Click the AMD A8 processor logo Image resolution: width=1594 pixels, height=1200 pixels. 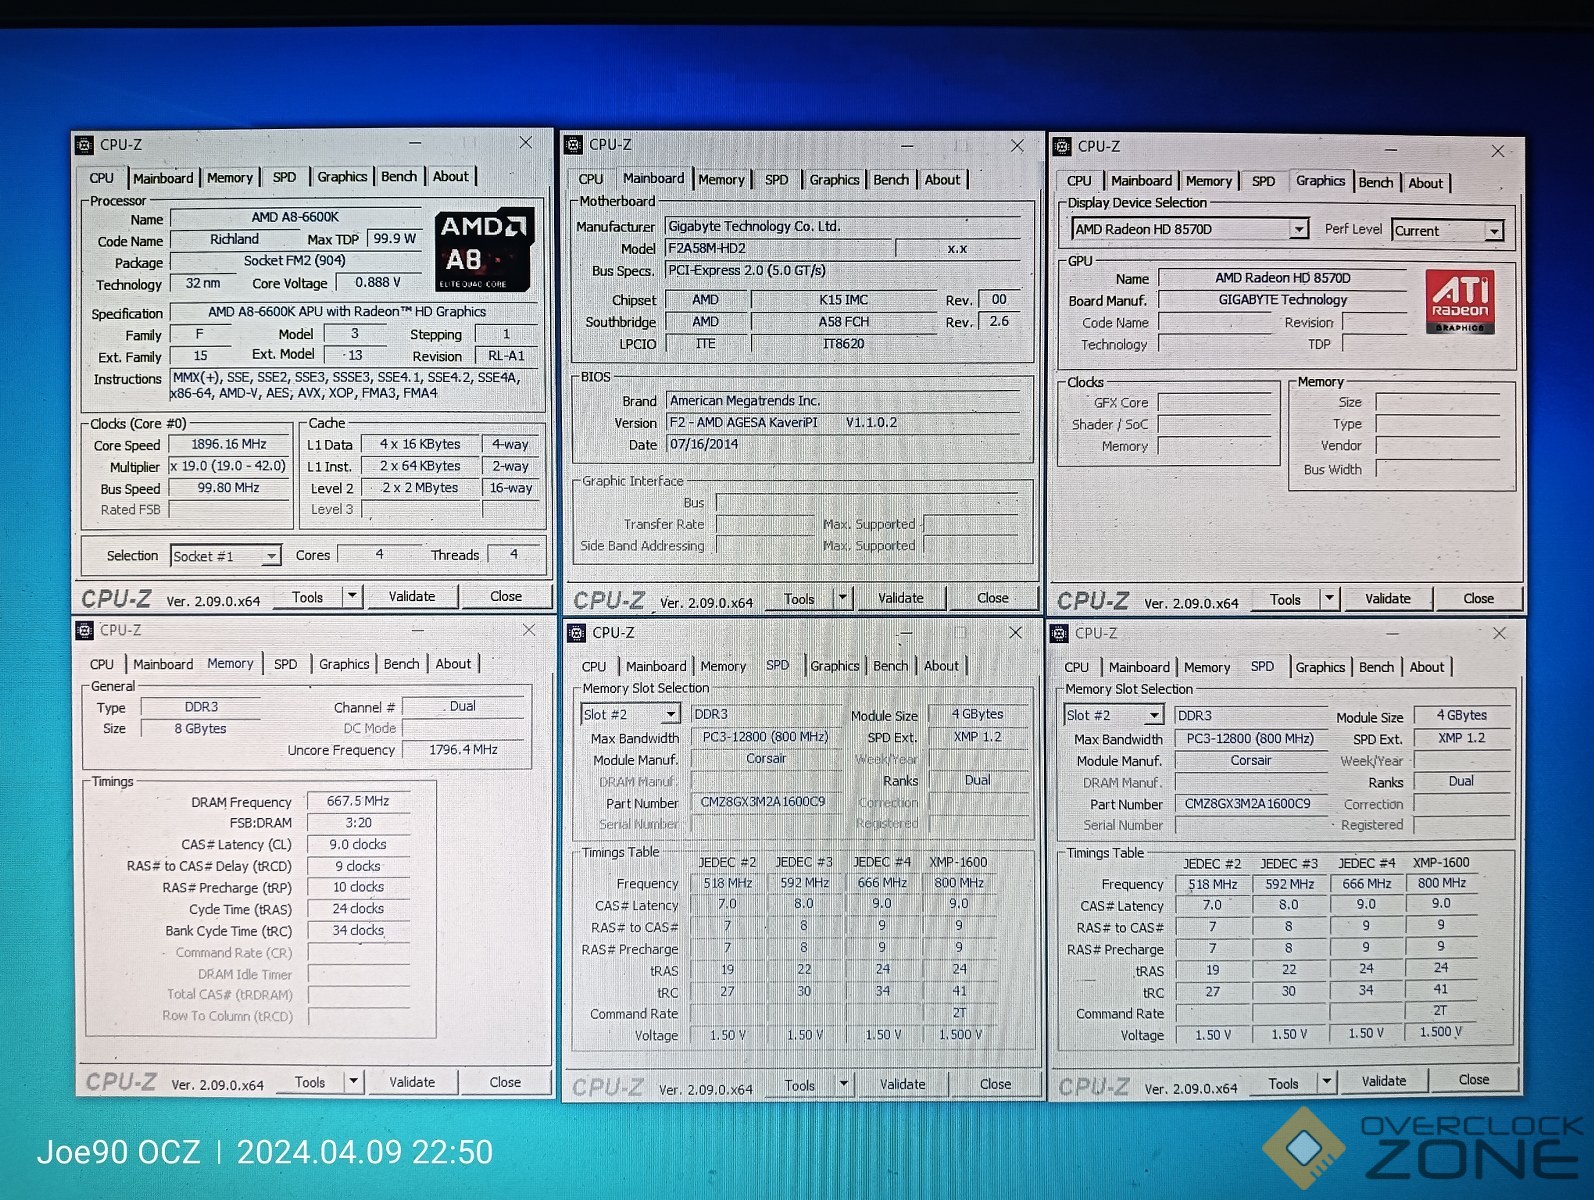[x=485, y=249]
